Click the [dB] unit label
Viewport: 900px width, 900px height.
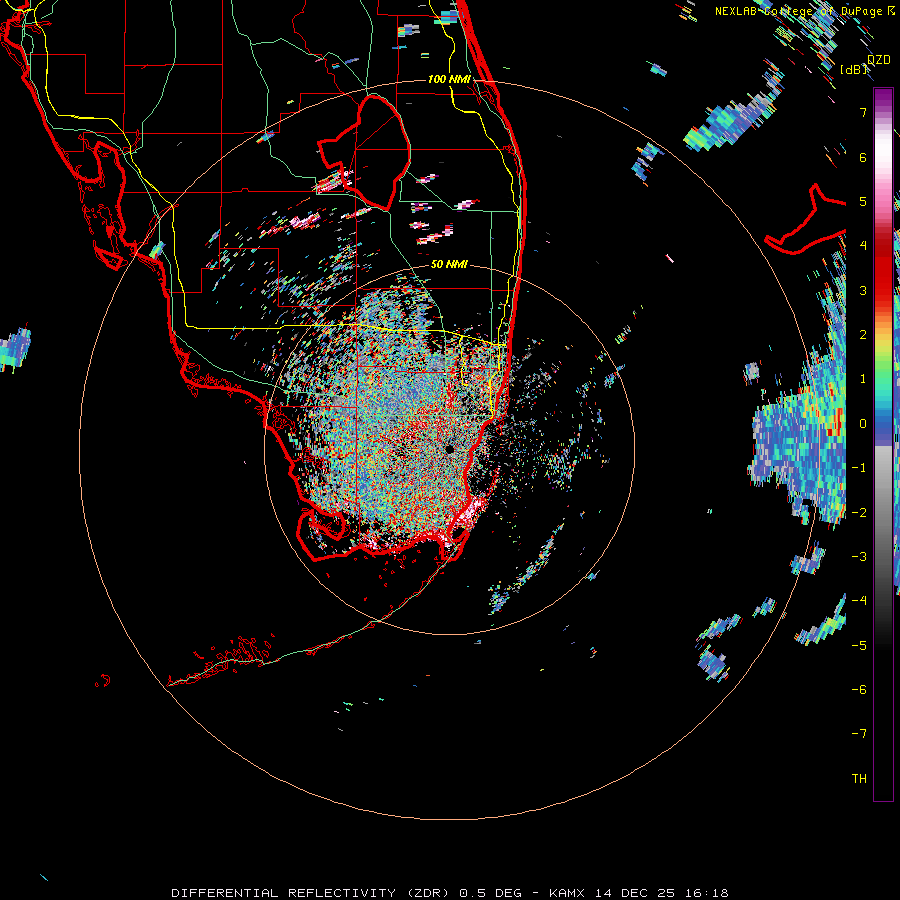pyautogui.click(x=854, y=70)
